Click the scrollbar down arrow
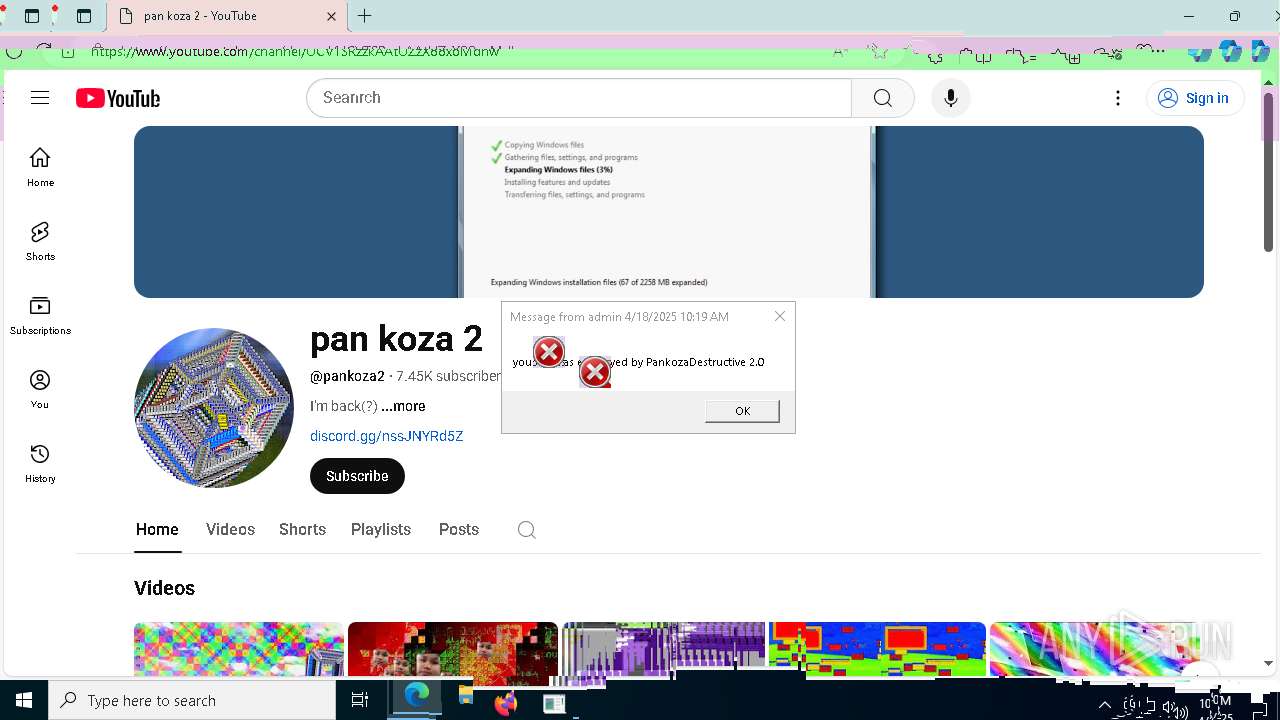This screenshot has height=720, width=1280. pos(1268,663)
